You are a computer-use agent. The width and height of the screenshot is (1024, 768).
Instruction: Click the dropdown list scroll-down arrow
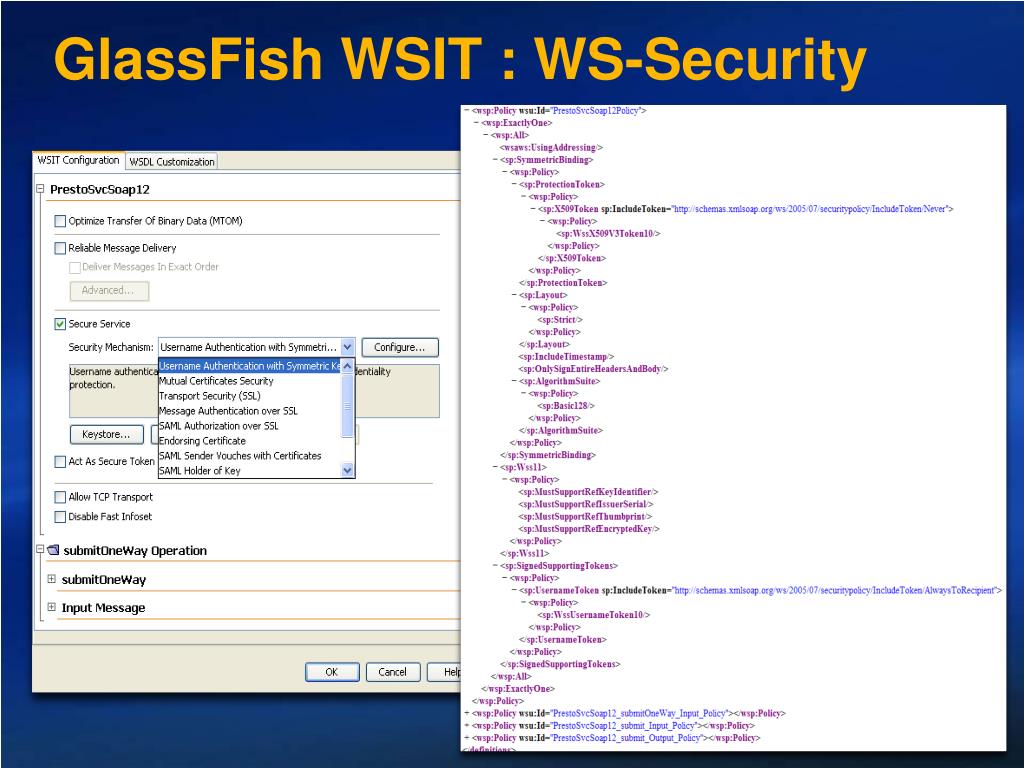tap(347, 470)
